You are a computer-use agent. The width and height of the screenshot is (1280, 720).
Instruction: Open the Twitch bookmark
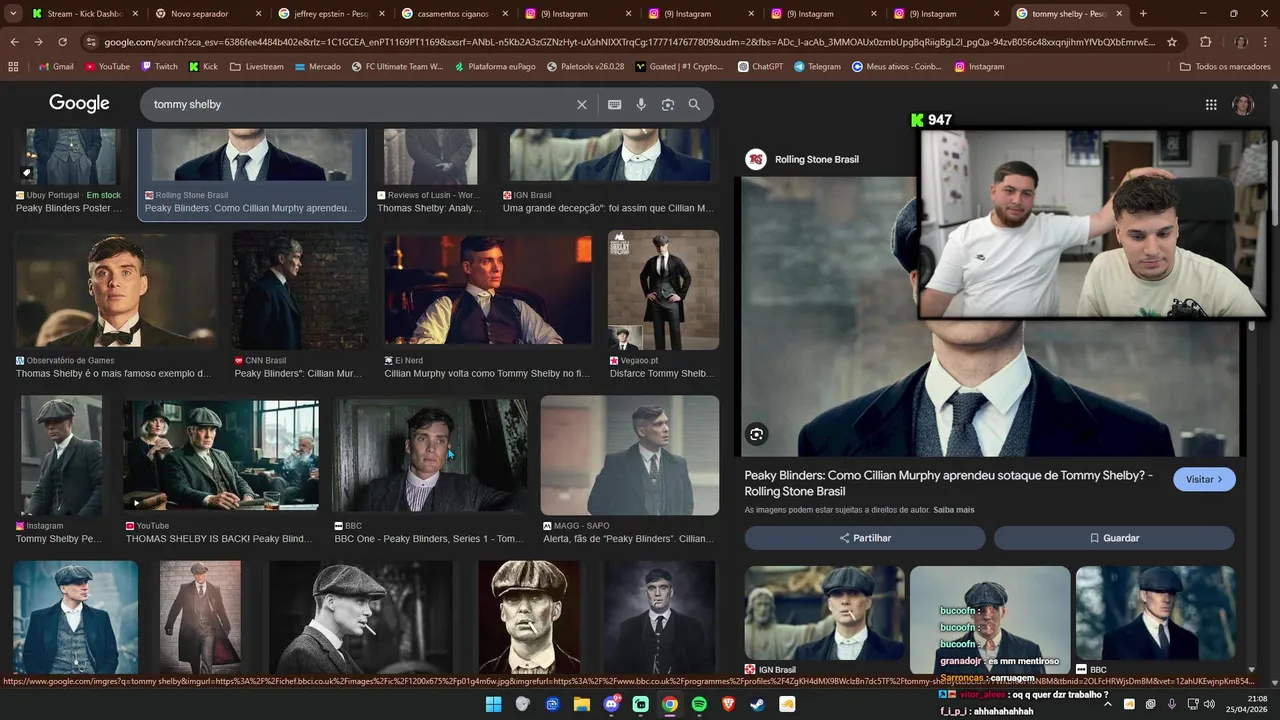(159, 66)
